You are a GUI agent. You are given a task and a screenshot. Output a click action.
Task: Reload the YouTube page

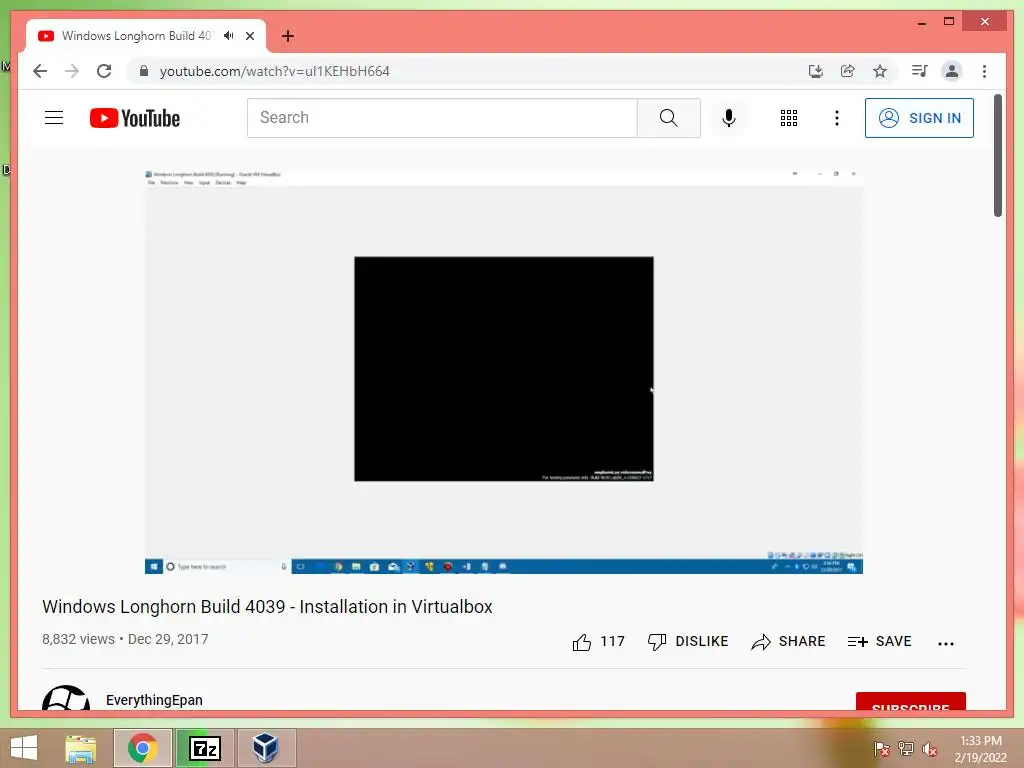coord(104,71)
